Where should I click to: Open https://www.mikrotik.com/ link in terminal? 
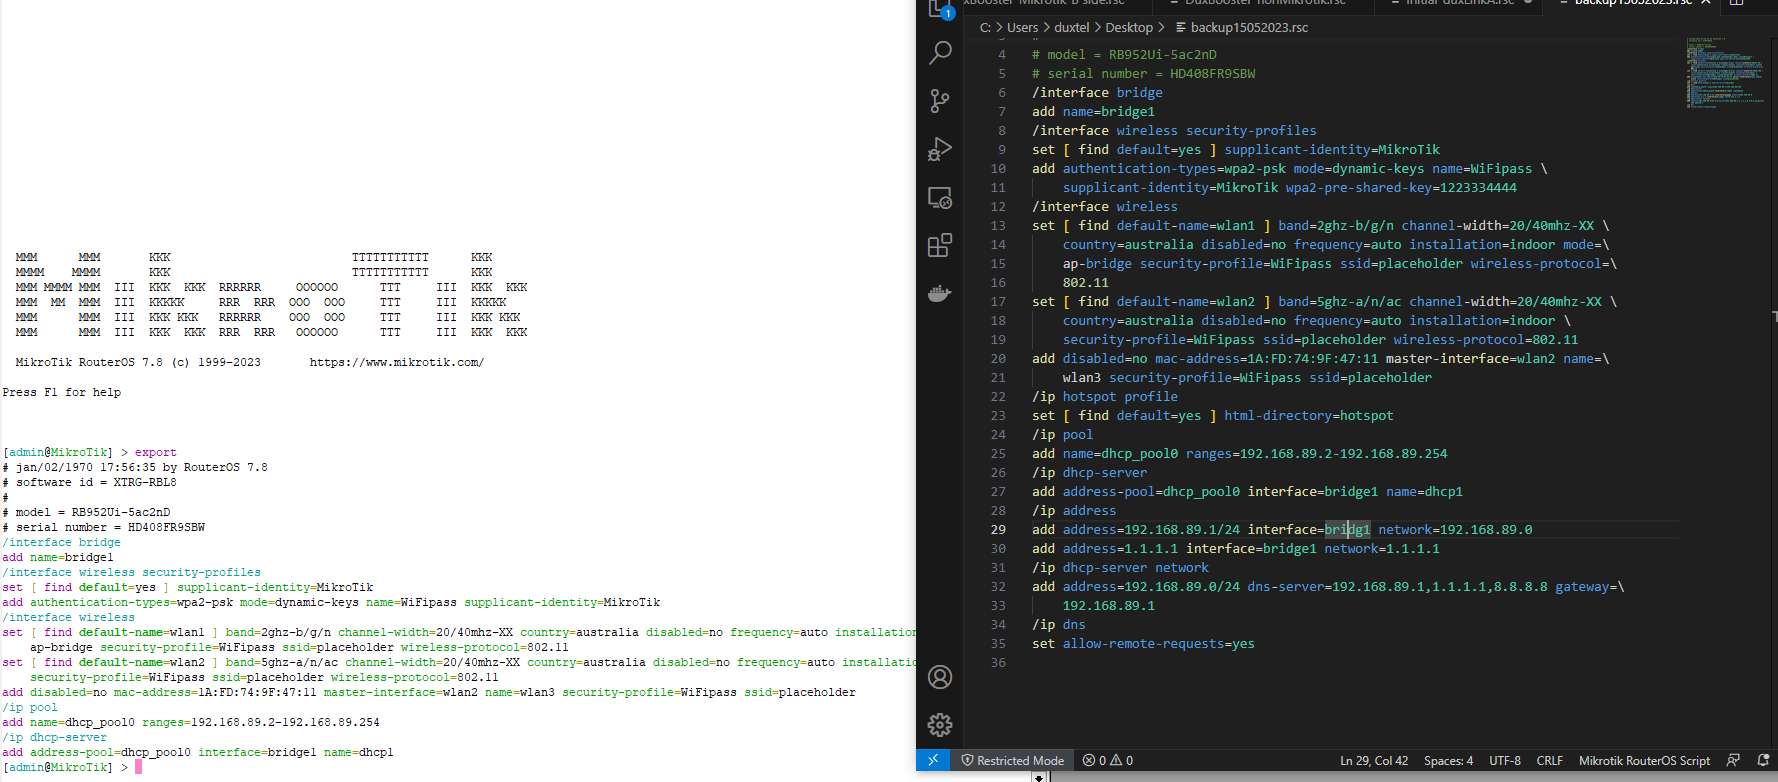(x=396, y=362)
